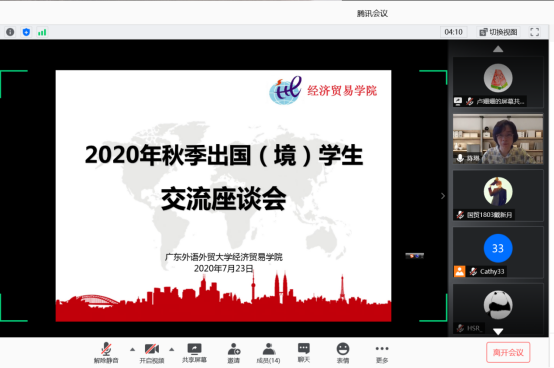Image resolution: width=554 pixels, height=368 pixels.
Task: Unmute the microphone
Action: 106,352
